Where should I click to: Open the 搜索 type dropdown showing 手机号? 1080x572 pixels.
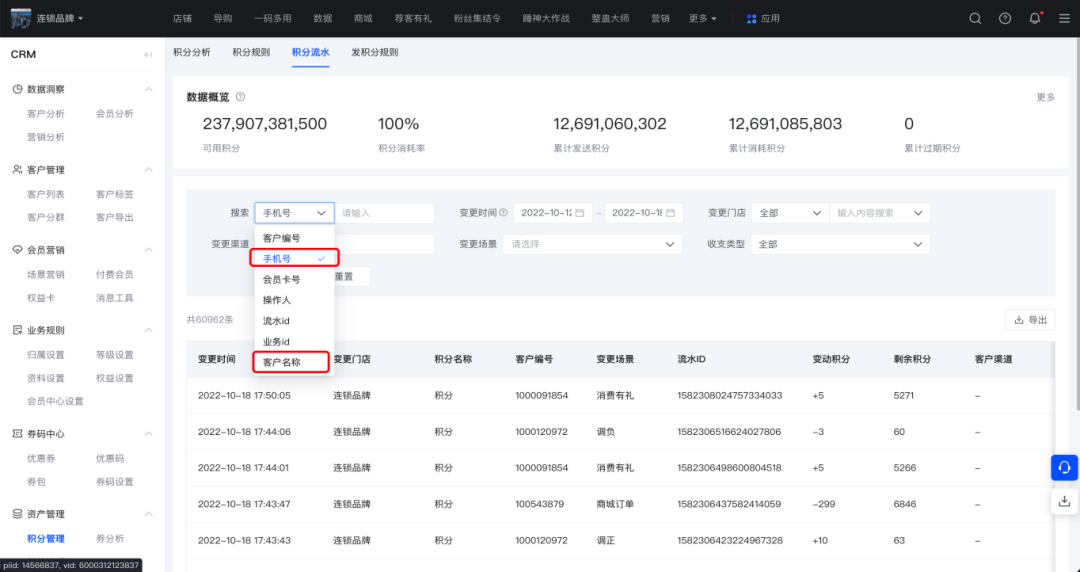tap(294, 213)
